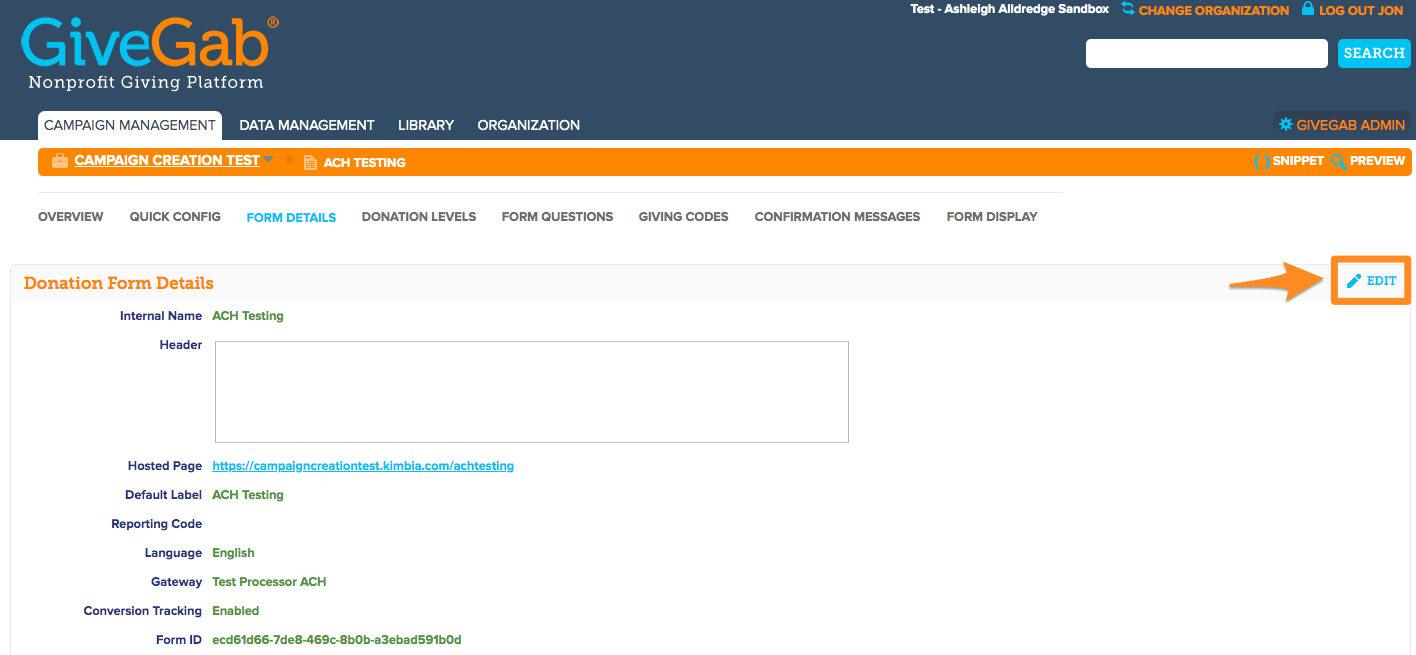Click the Internal Name value ACH Testing
Viewport: 1416px width, 655px height.
tap(248, 316)
